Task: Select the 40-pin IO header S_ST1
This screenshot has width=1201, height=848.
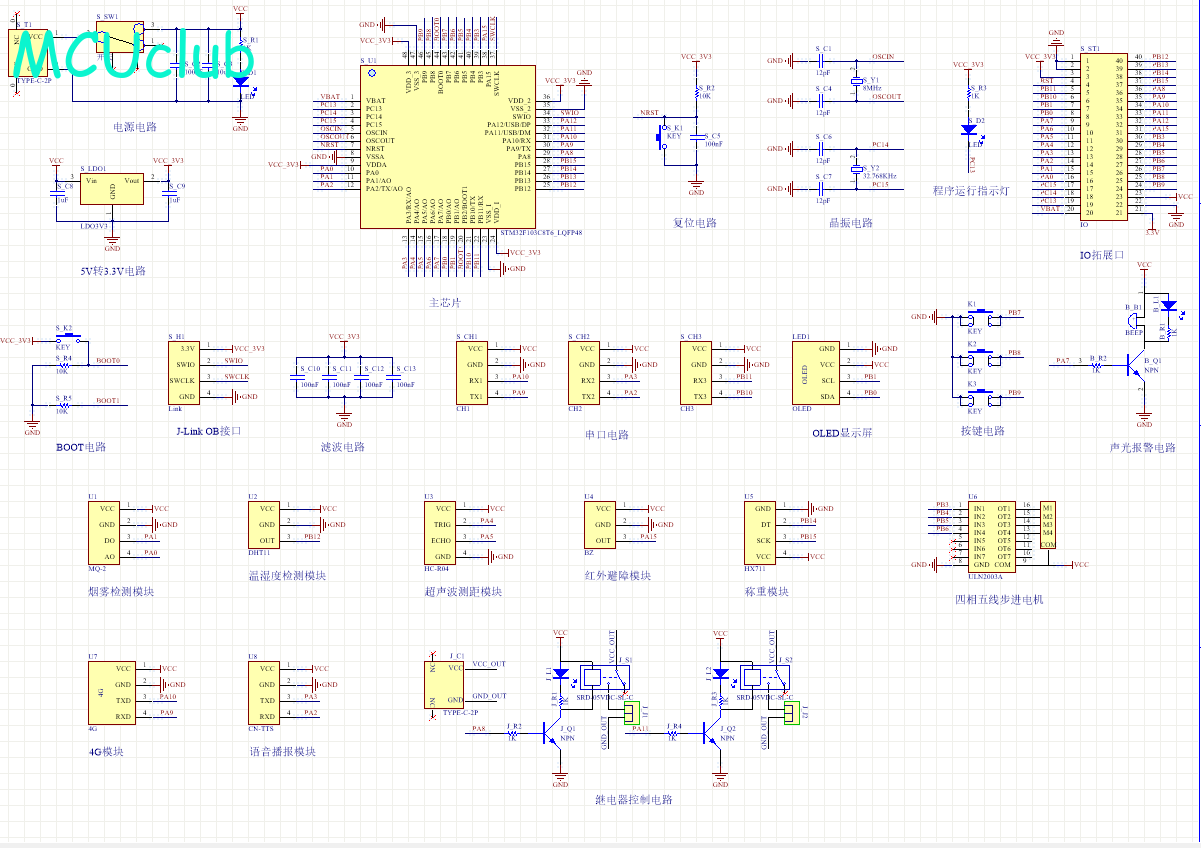Action: click(x=1103, y=136)
